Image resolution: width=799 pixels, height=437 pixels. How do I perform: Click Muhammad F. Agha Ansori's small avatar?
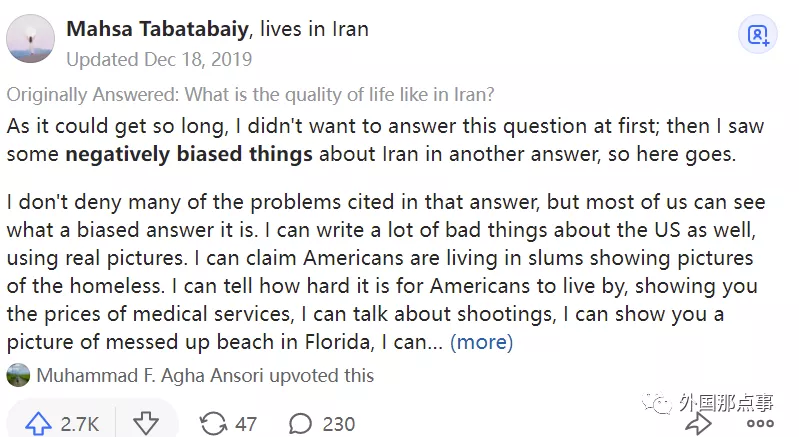(x=18, y=376)
